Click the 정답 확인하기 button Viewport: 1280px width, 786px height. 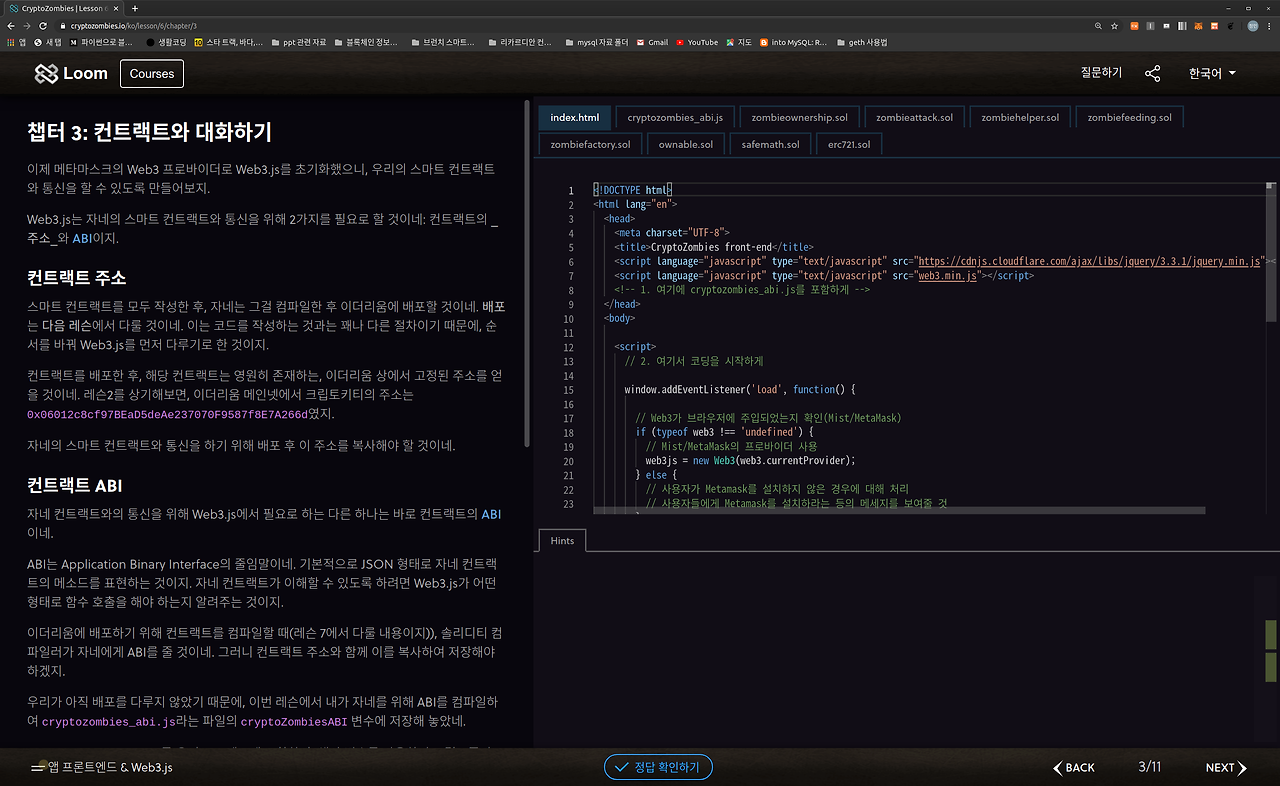coord(658,767)
